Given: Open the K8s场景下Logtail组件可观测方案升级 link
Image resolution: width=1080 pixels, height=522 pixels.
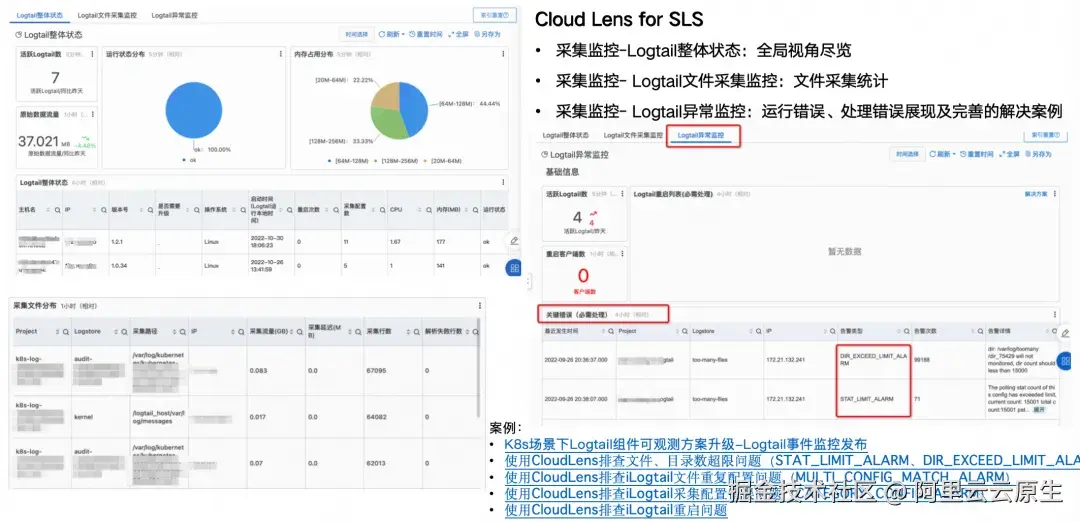Looking at the screenshot, I should tap(685, 444).
